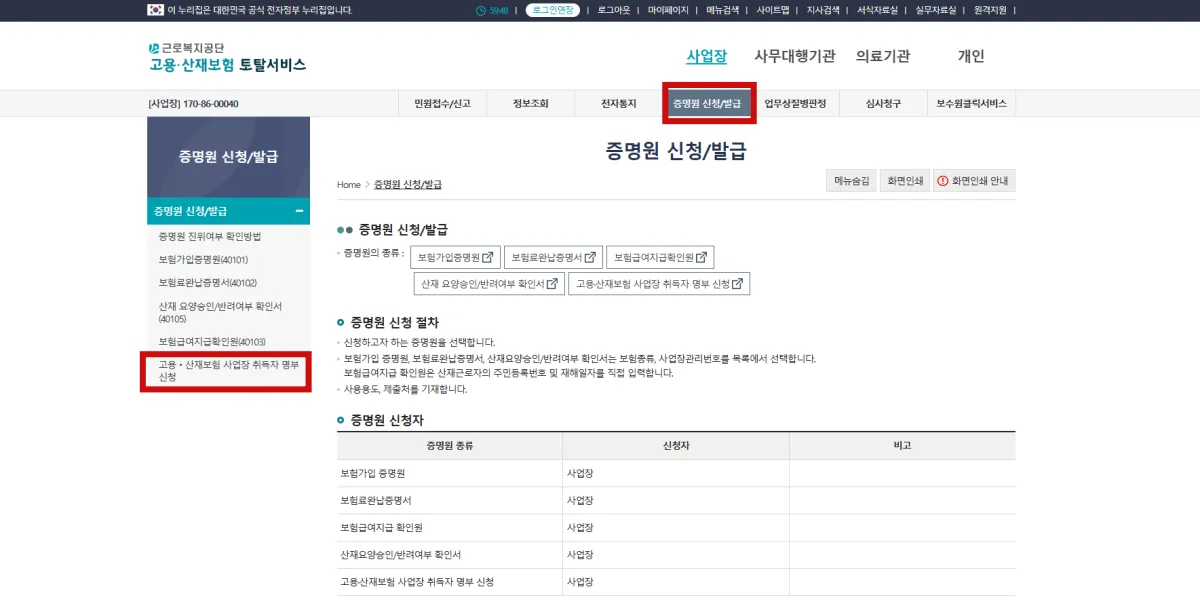Click the 보험가입 증명원 table cell
This screenshot has height=606, width=1200.
tap(450, 473)
